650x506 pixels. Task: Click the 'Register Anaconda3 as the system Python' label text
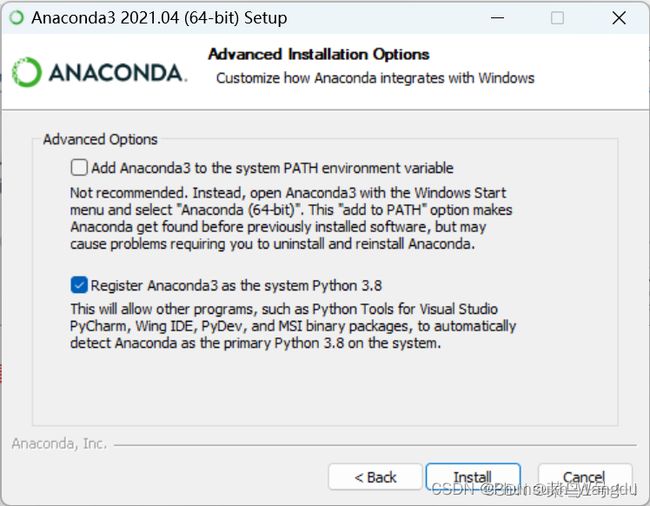236,286
